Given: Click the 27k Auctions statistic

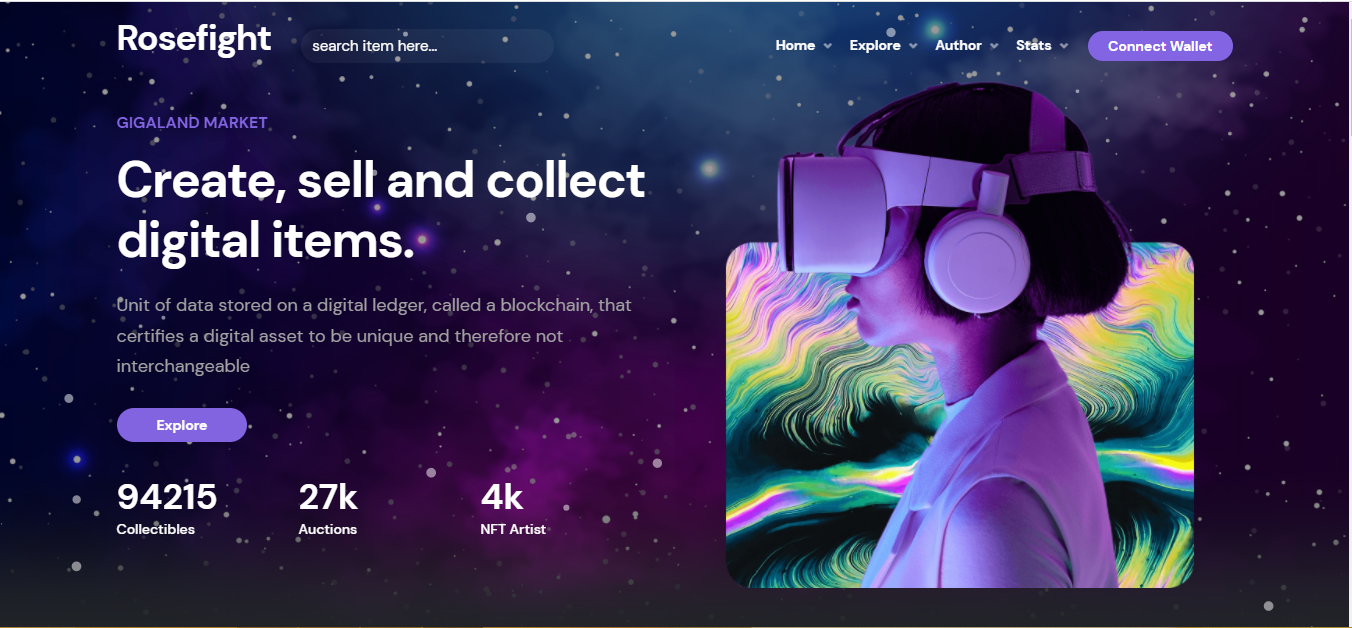Looking at the screenshot, I should [328, 509].
